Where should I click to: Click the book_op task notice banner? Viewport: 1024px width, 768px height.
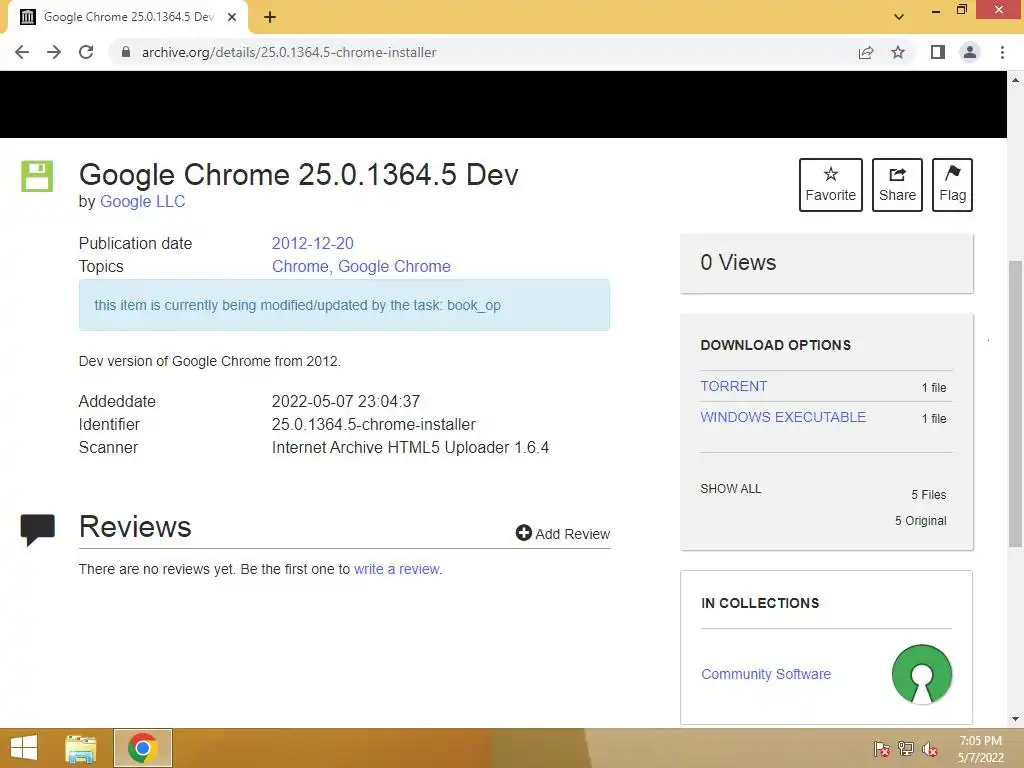344,305
